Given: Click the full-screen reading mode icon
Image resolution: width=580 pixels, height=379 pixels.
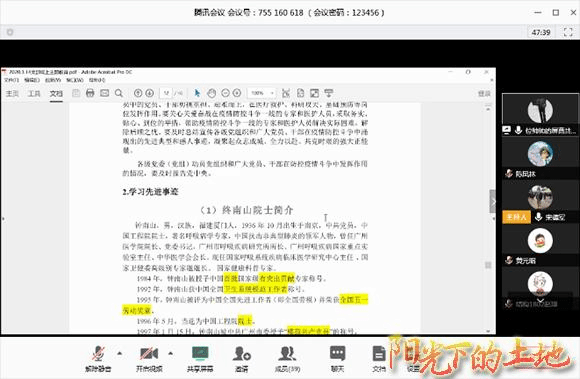Looking at the screenshot, I should [x=314, y=93].
